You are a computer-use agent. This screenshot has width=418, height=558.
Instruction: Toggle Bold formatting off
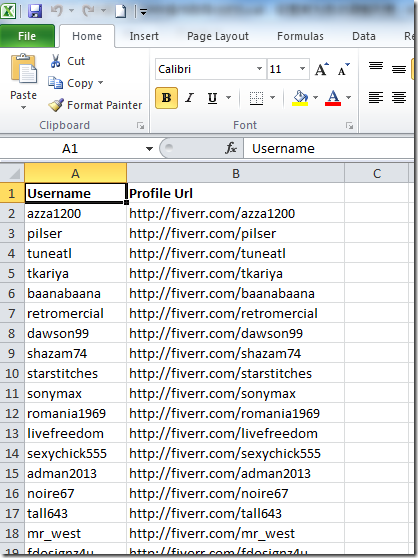point(166,98)
